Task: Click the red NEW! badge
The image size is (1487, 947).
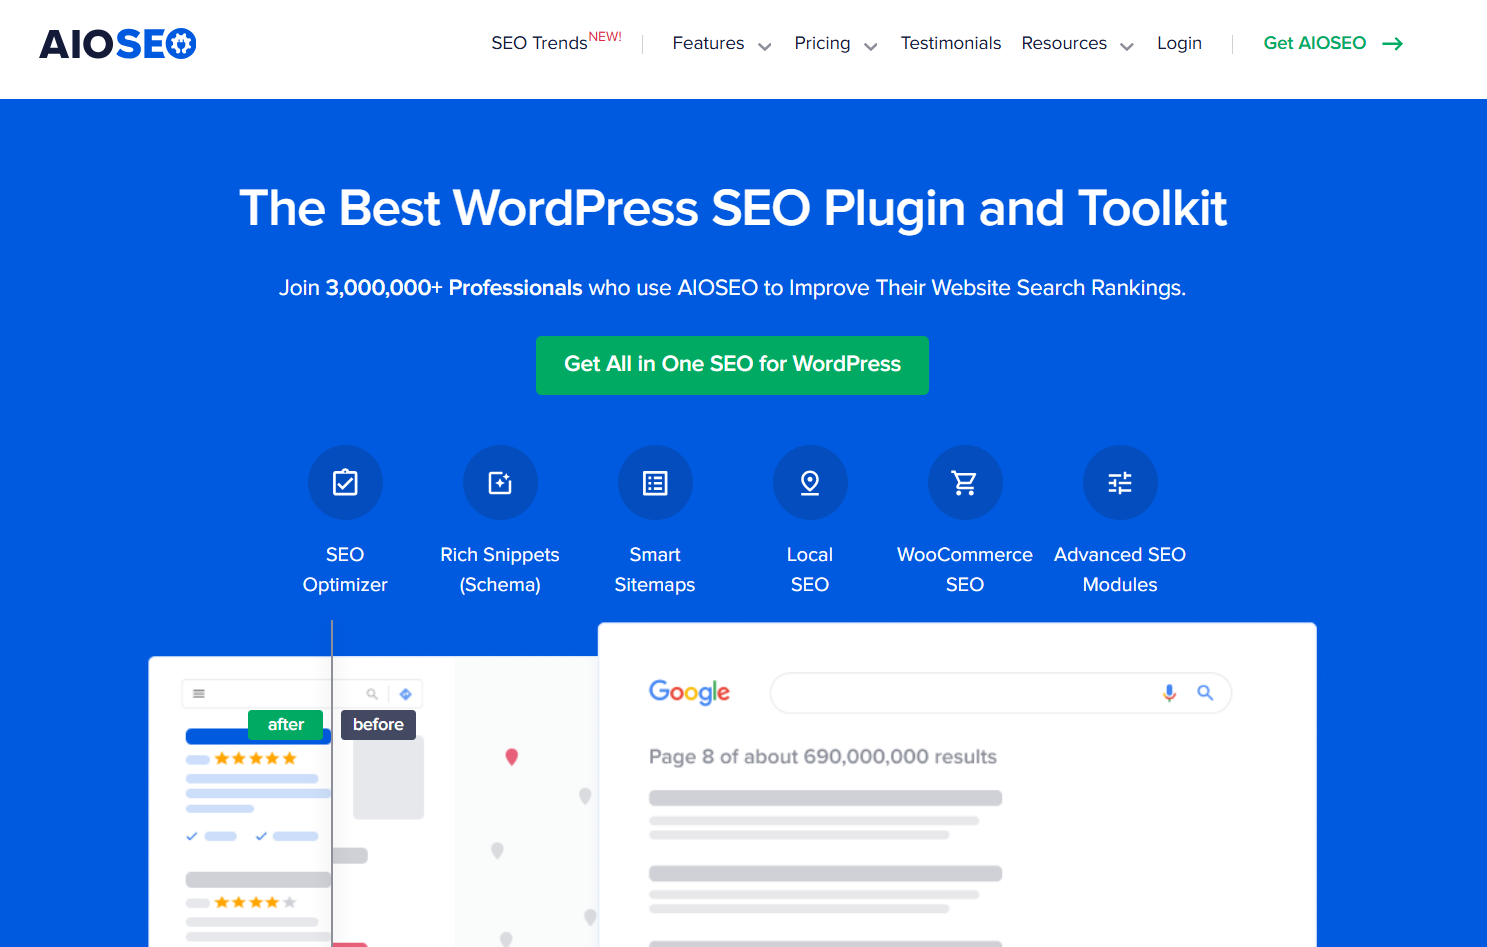Action: 605,37
